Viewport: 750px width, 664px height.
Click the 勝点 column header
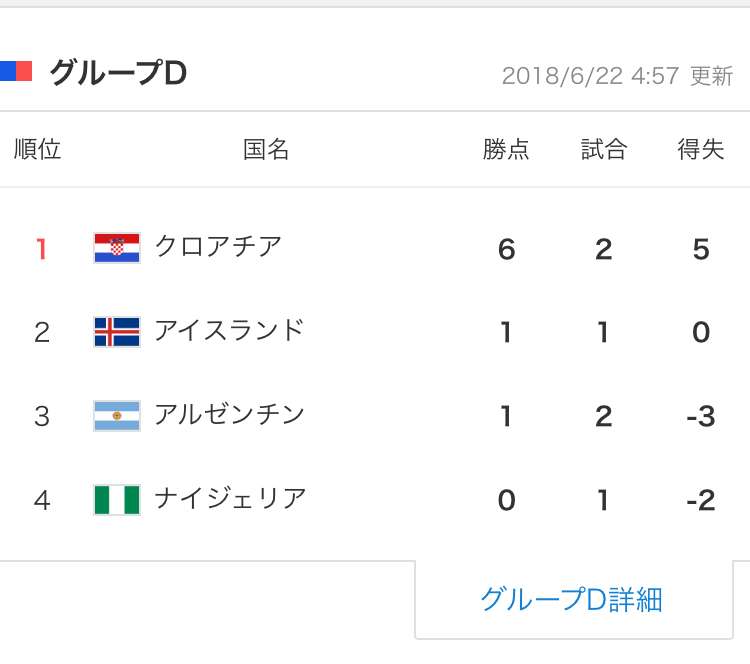pos(506,149)
